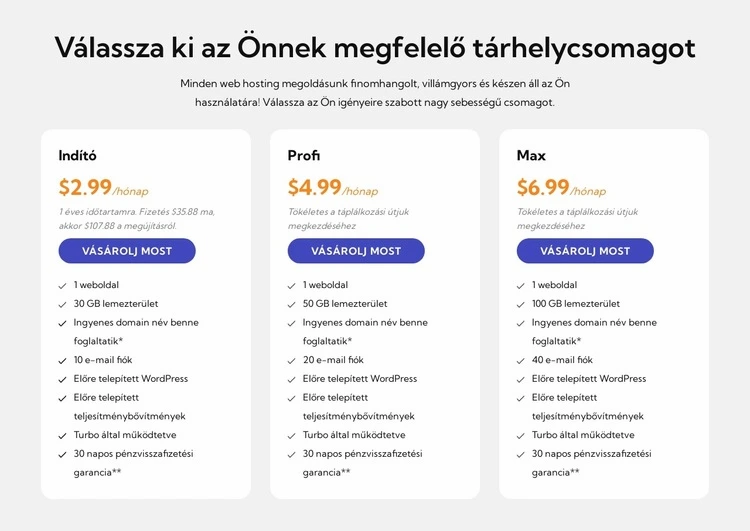Select the Max plan's VÁSÁROLJ MOST button

click(585, 251)
